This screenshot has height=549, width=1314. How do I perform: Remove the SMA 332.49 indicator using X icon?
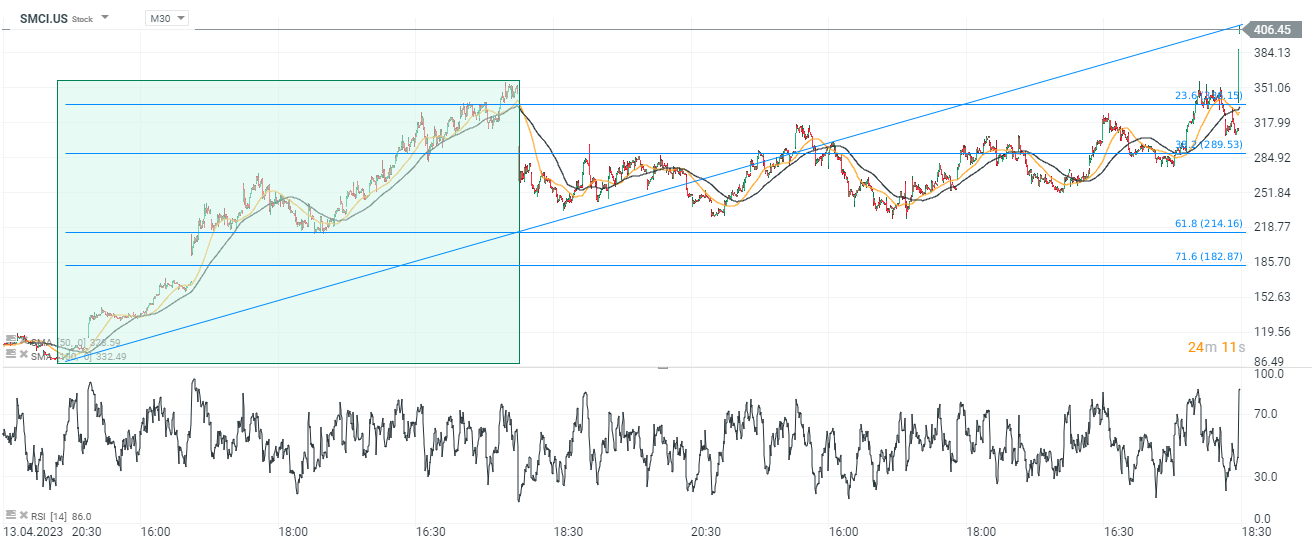click(x=24, y=354)
